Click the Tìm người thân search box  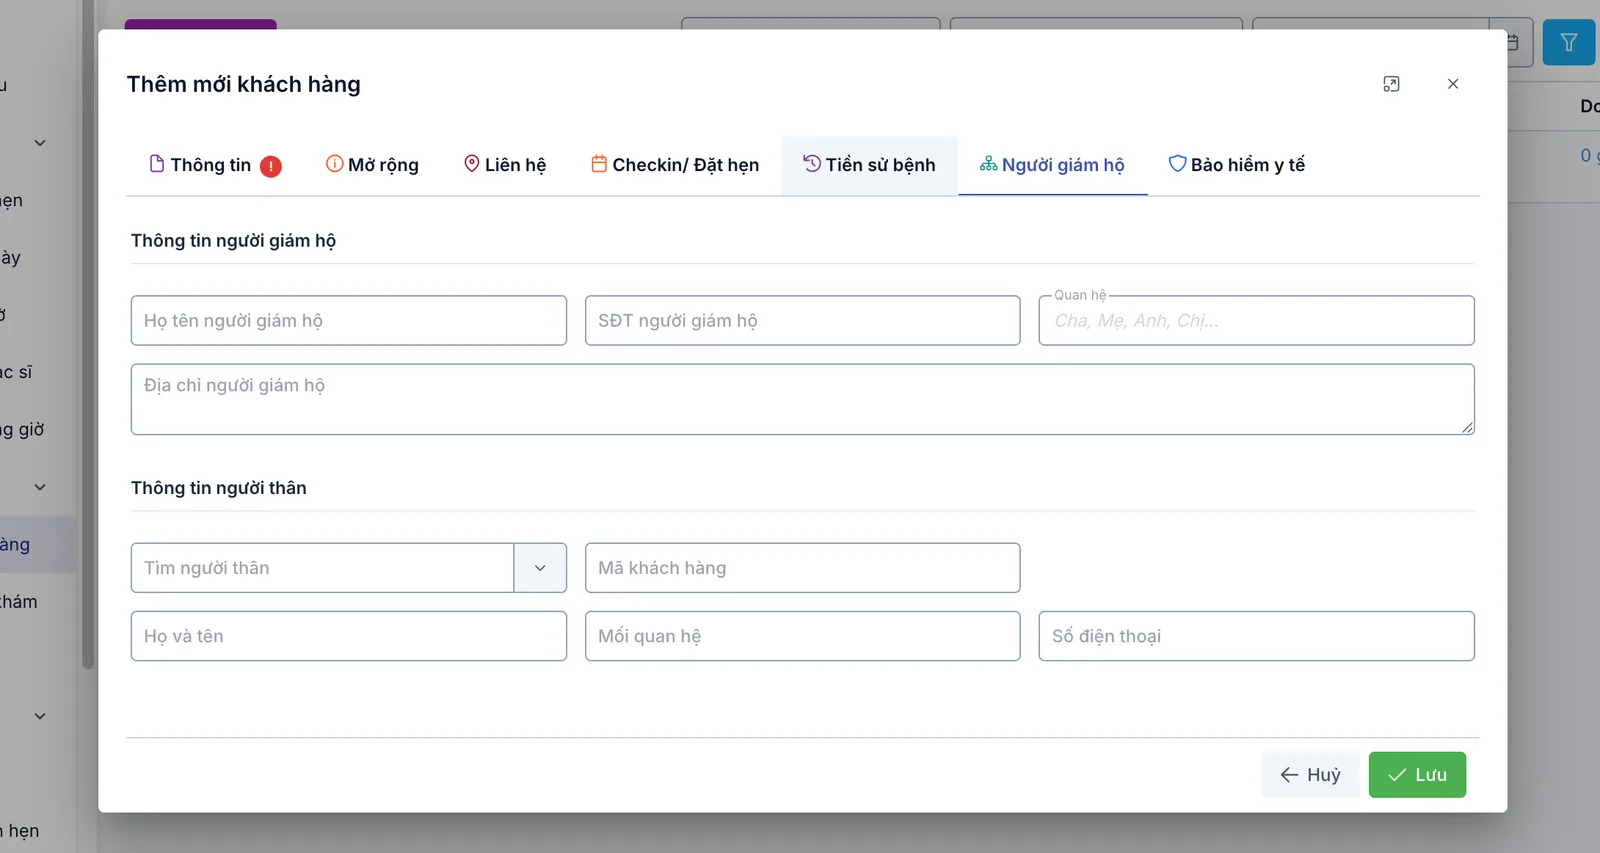pyautogui.click(x=322, y=568)
